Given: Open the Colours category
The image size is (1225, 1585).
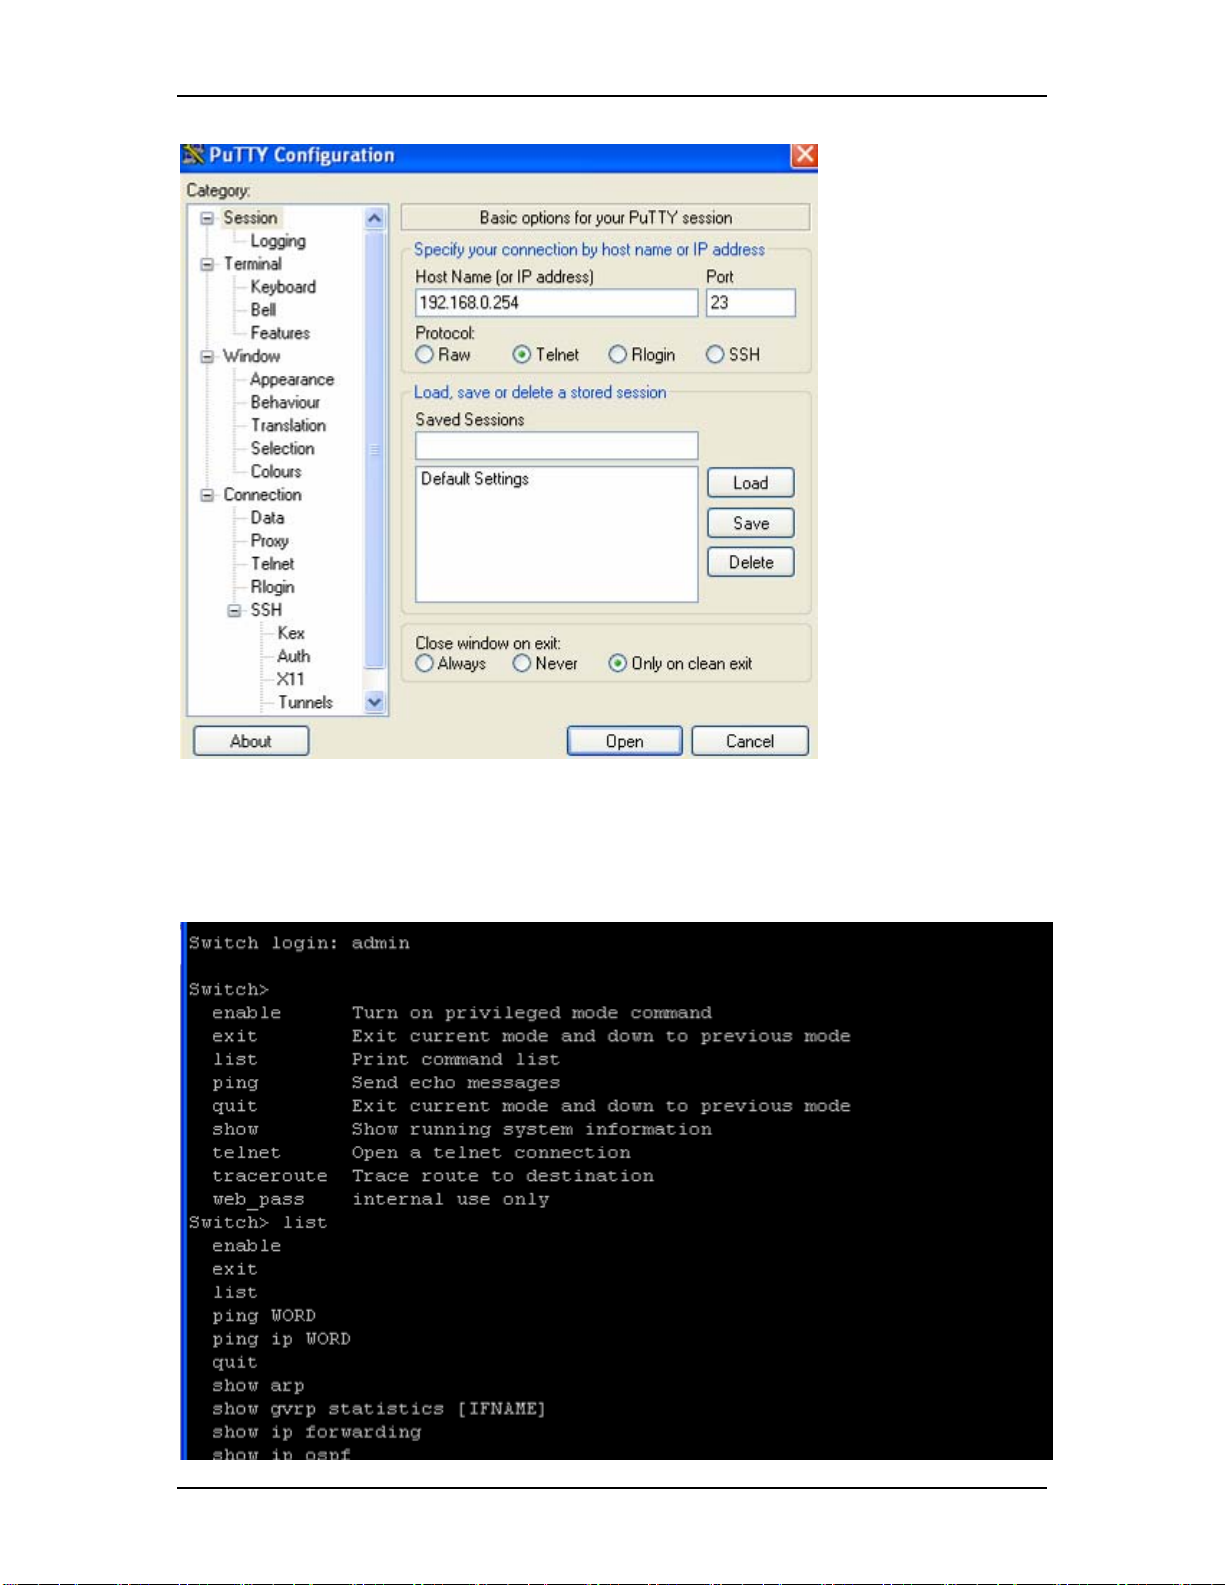Looking at the screenshot, I should tap(276, 471).
